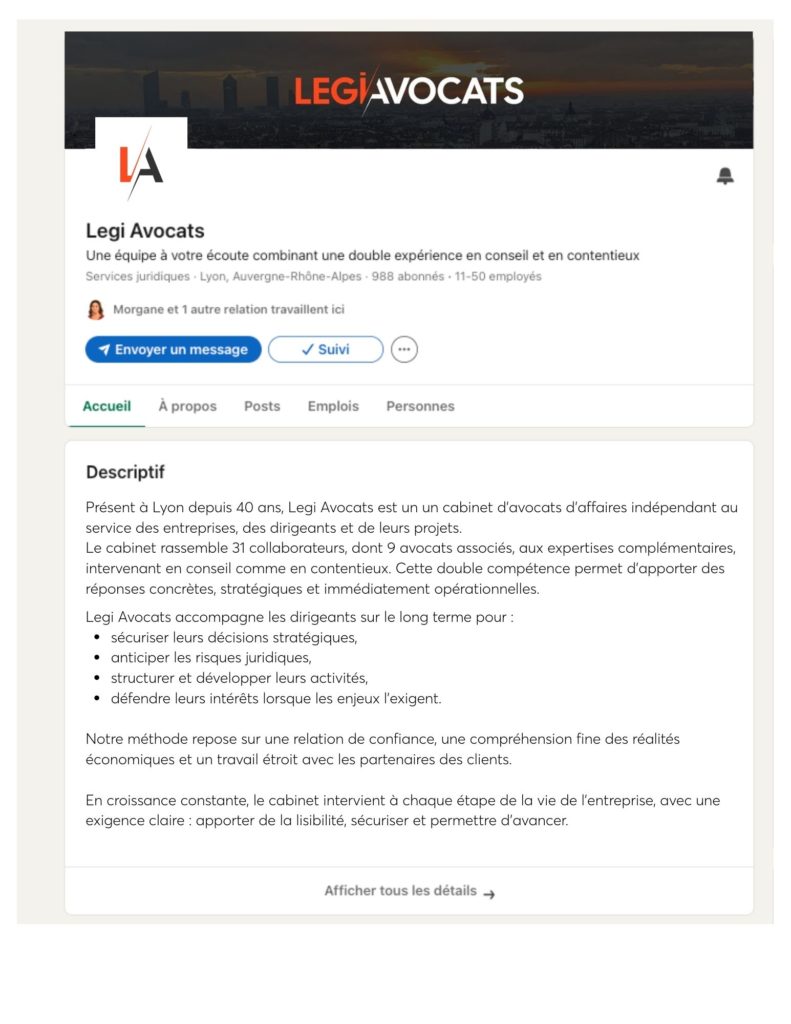
Task: Click the paper plane icon on message button
Action: pyautogui.click(x=104, y=350)
